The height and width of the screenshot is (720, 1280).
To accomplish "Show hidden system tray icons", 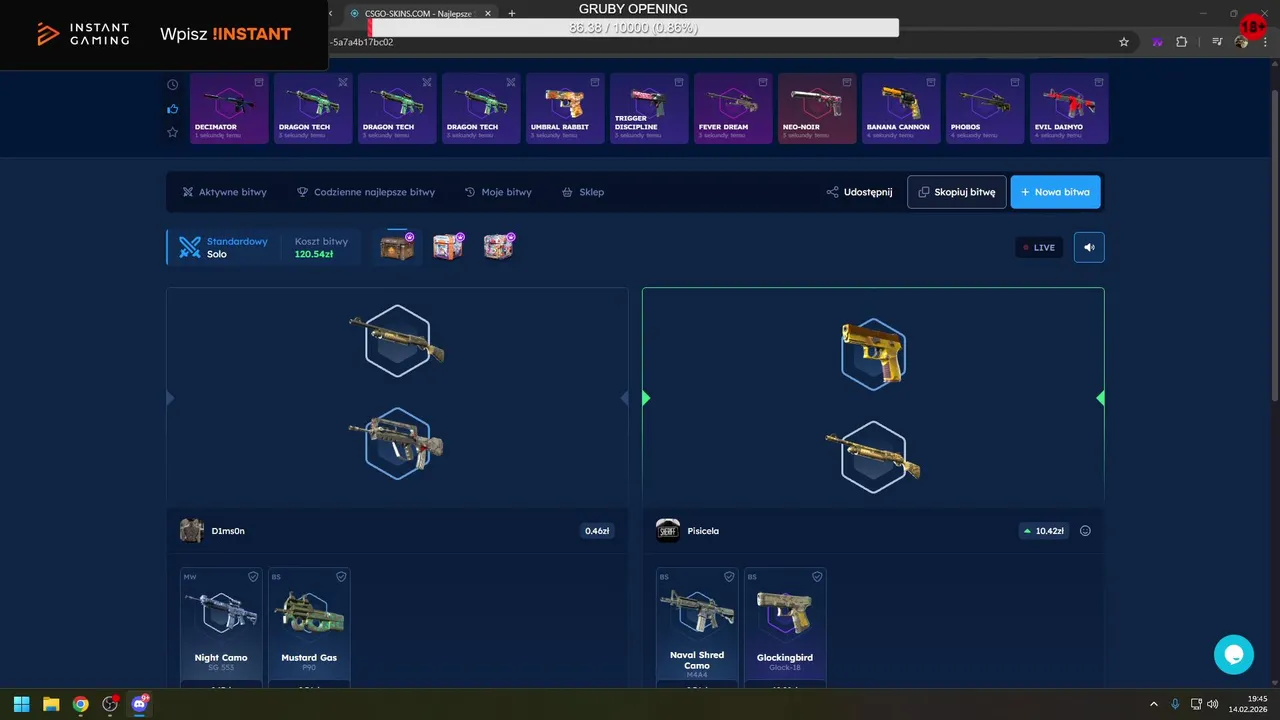I will tap(1153, 704).
